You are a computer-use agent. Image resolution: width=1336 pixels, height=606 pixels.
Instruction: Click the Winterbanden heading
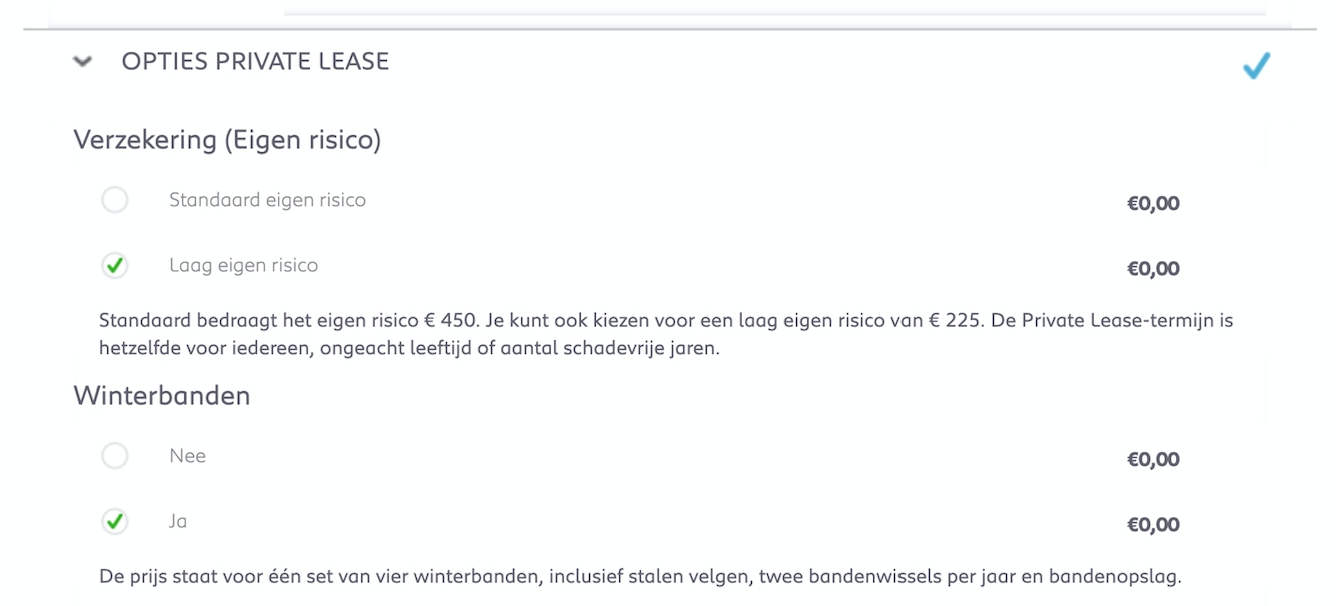pyautogui.click(x=161, y=396)
